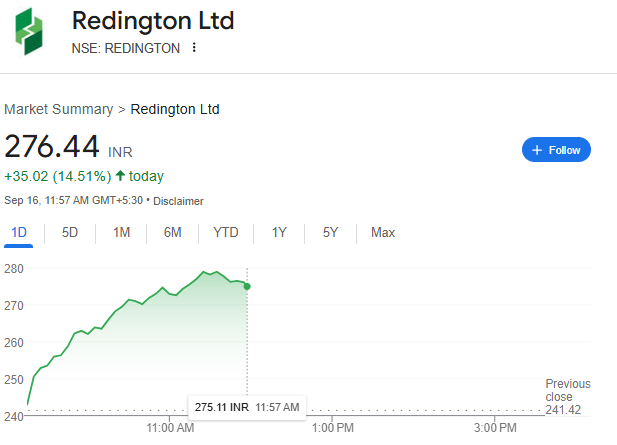Show the 6M price chart

tap(172, 233)
